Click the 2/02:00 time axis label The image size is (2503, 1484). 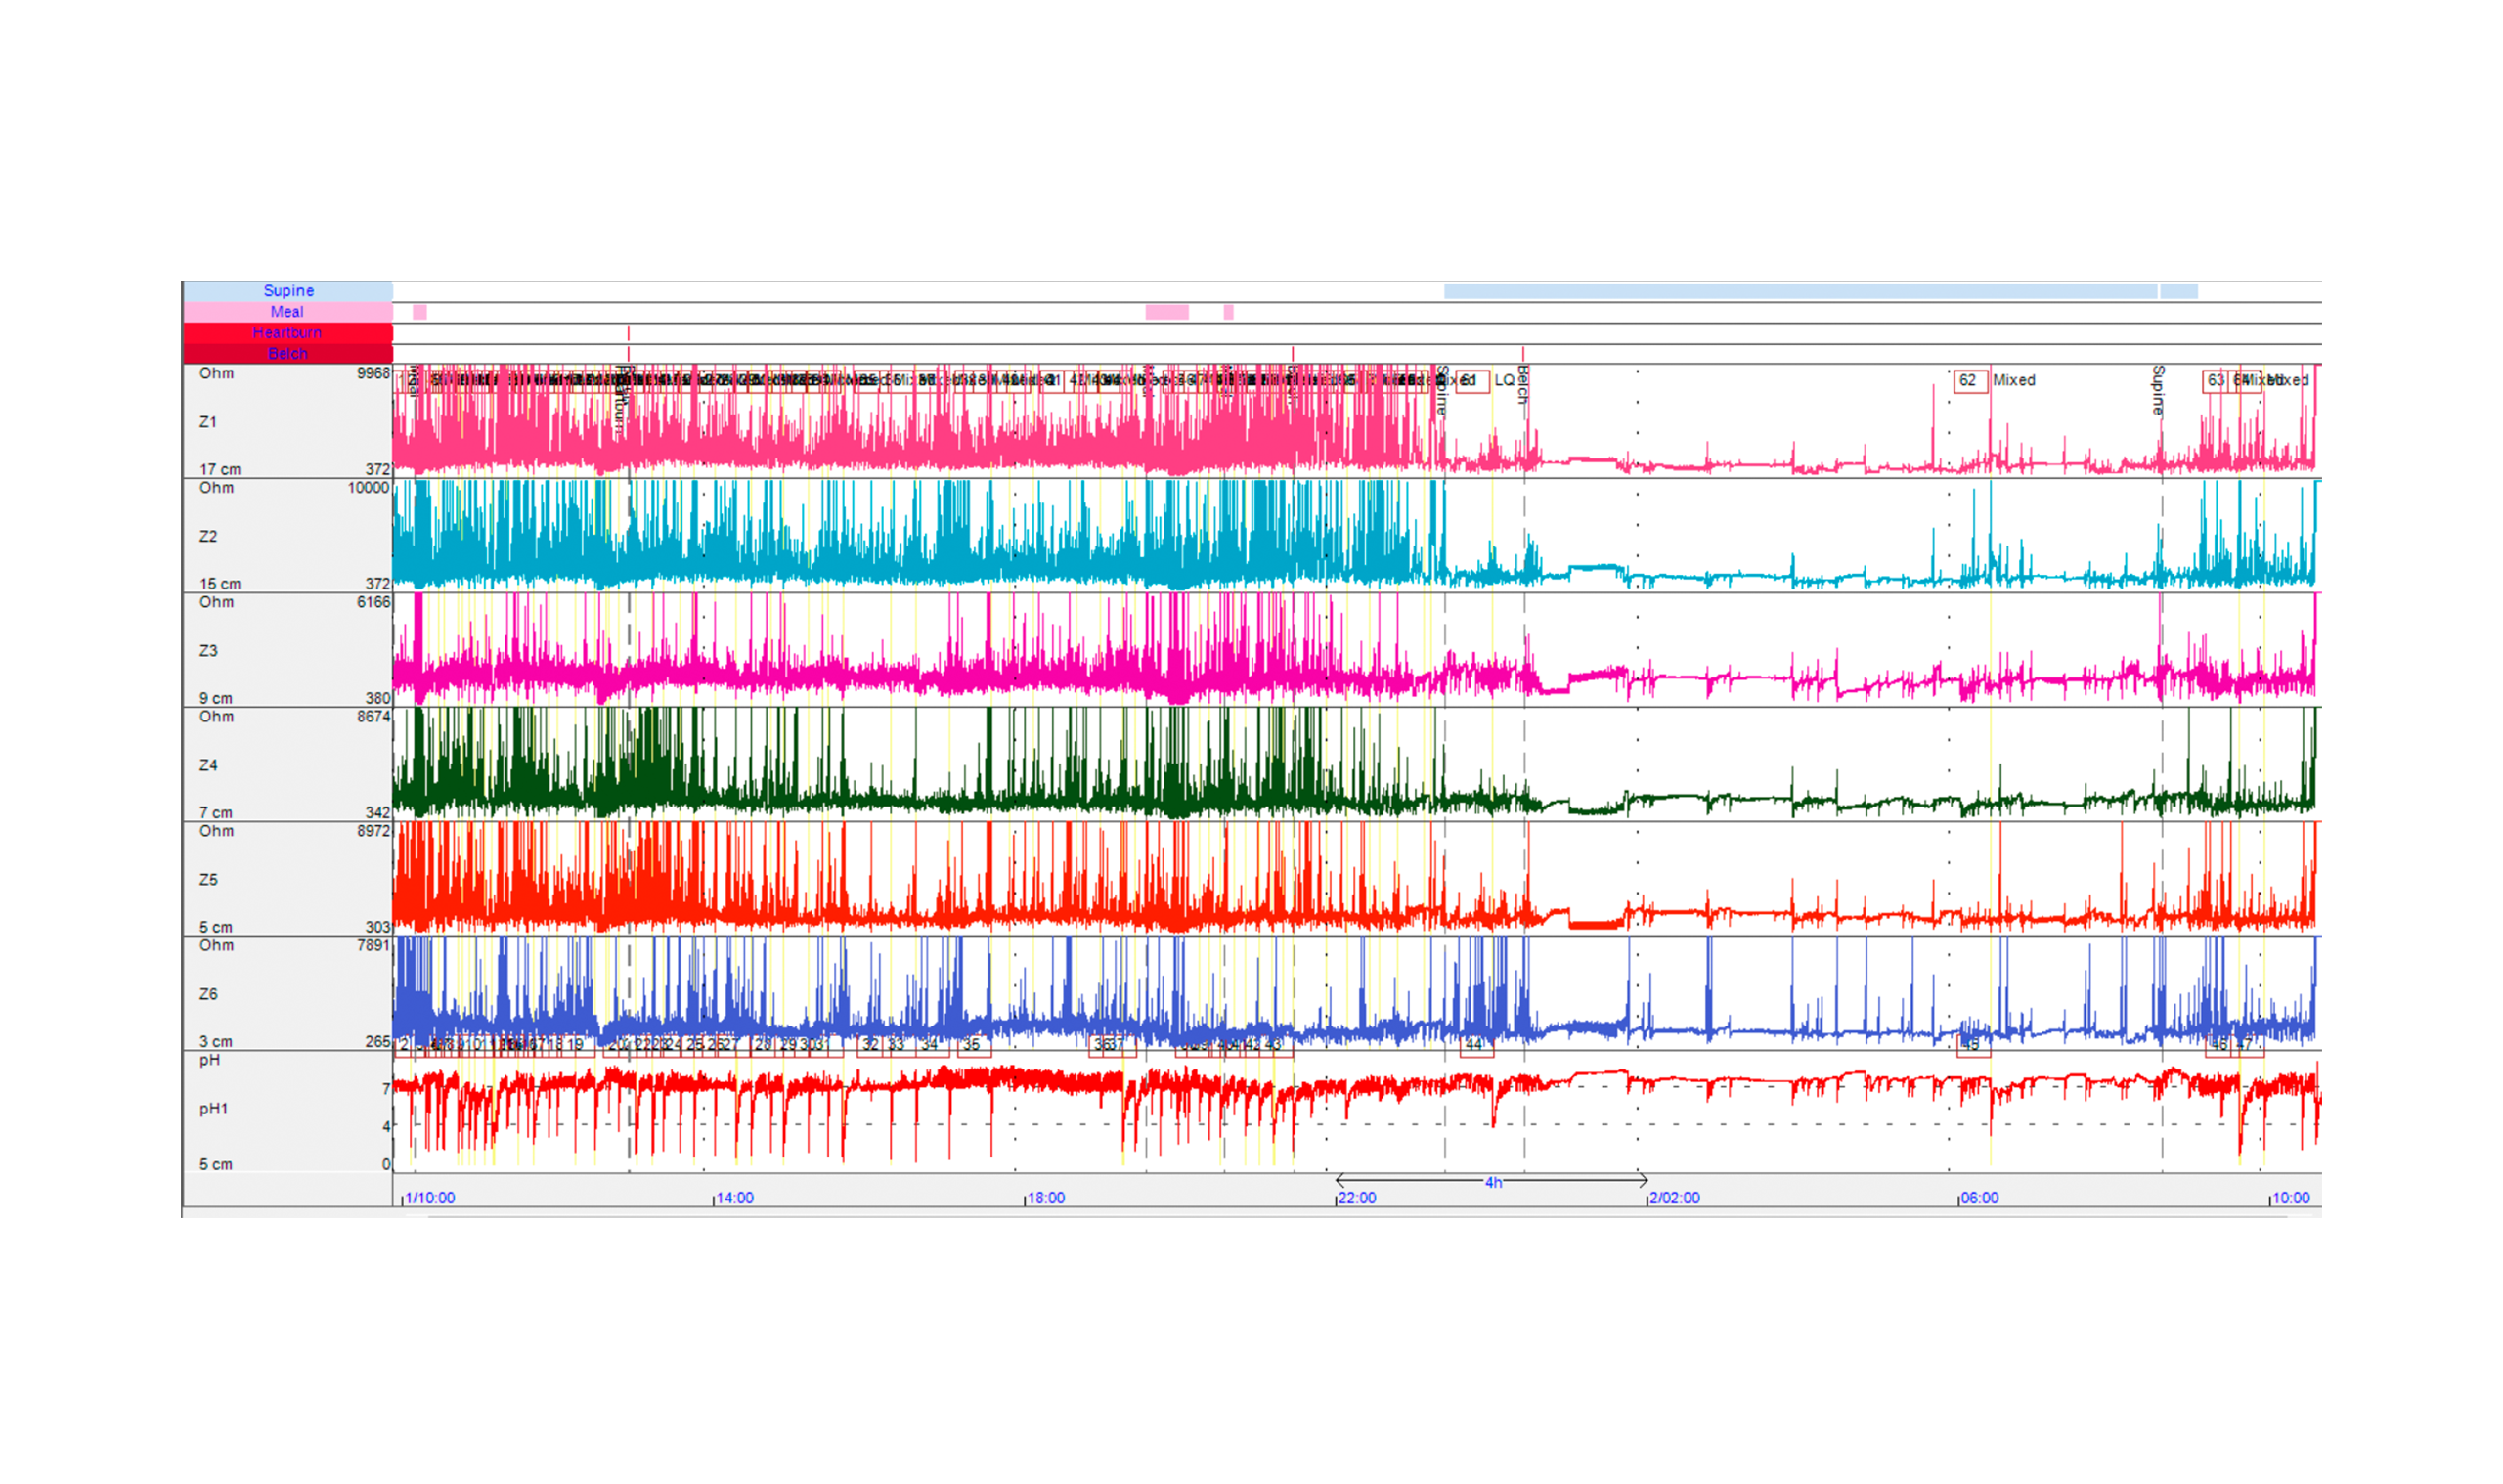click(x=1675, y=1198)
